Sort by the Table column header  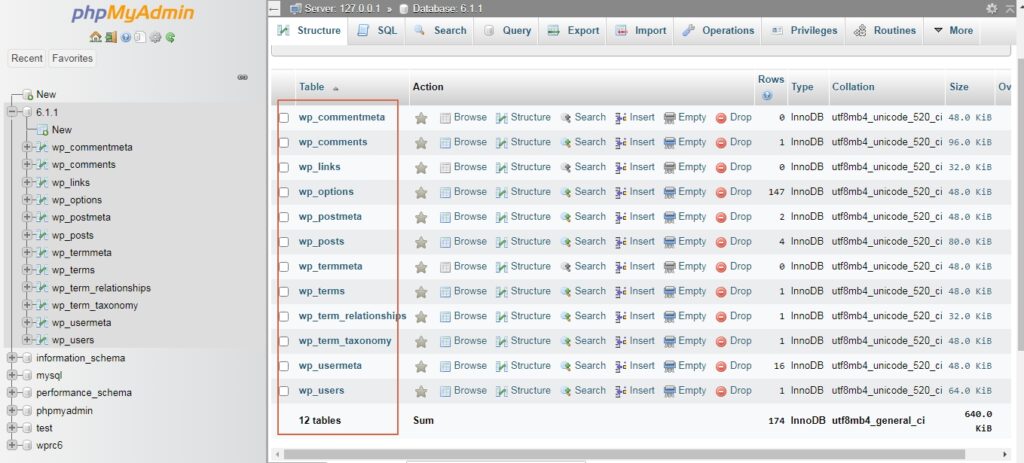pyautogui.click(x=312, y=87)
